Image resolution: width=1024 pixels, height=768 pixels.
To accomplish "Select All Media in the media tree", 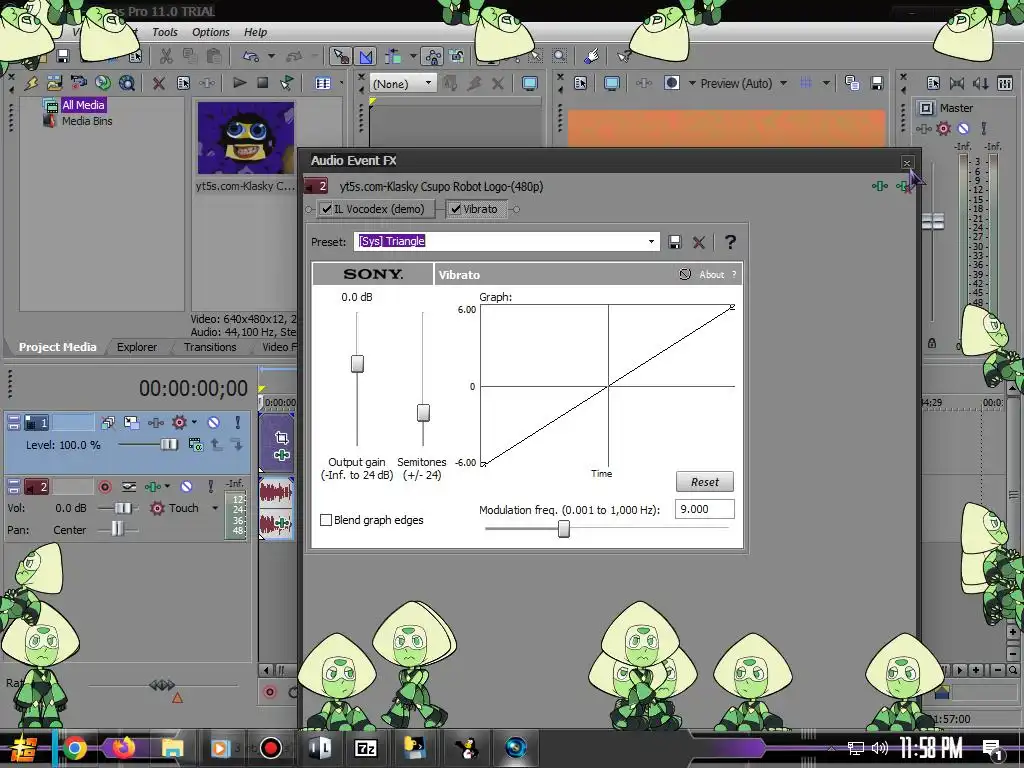I will [83, 104].
